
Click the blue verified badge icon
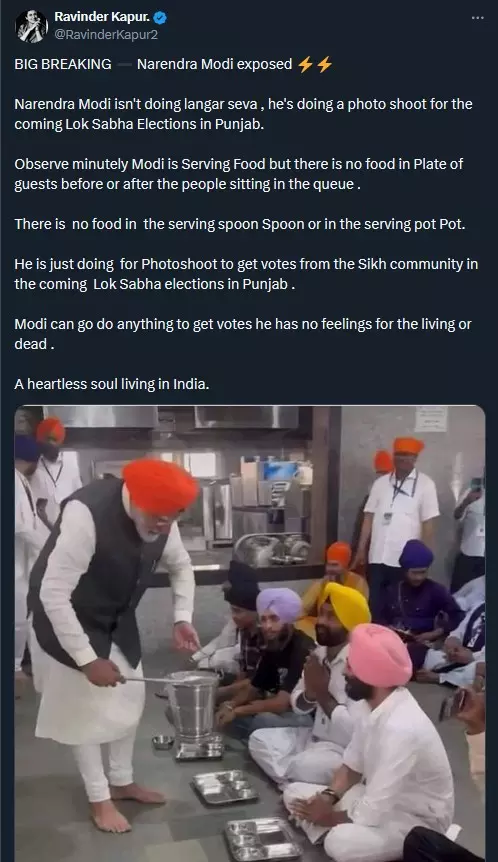tap(160, 18)
